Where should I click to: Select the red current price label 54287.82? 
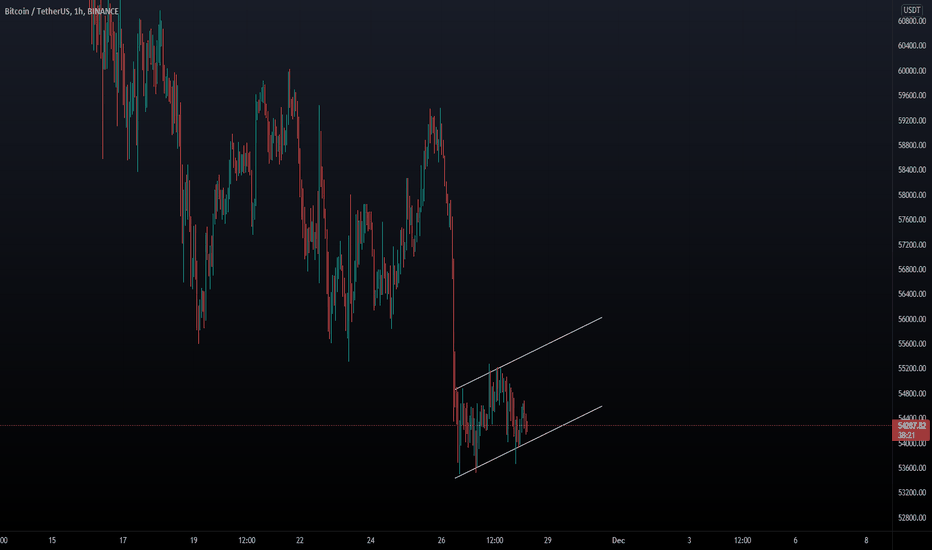(912, 426)
